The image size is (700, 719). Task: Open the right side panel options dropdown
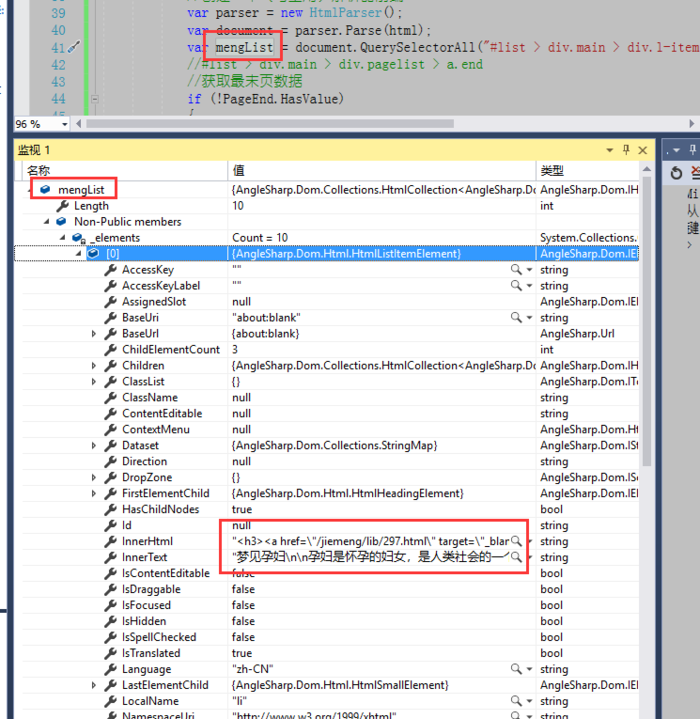[676, 150]
